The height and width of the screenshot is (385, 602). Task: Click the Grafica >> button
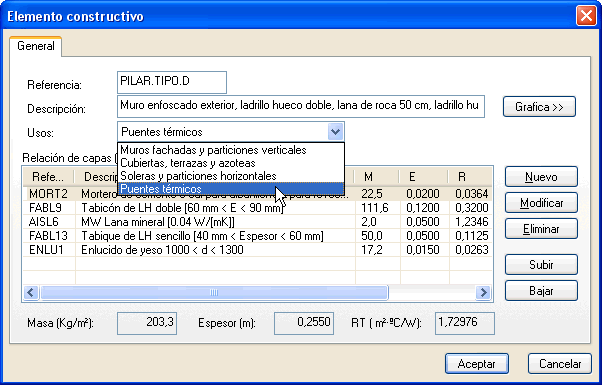539,107
